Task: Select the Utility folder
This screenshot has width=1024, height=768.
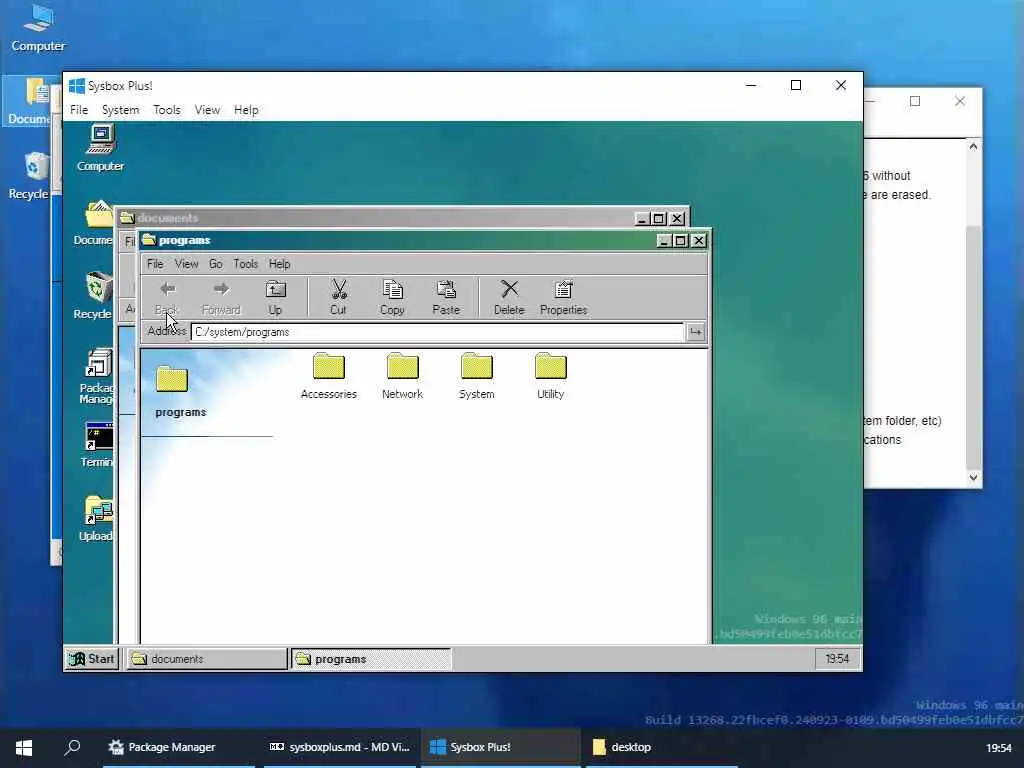Action: point(551,376)
